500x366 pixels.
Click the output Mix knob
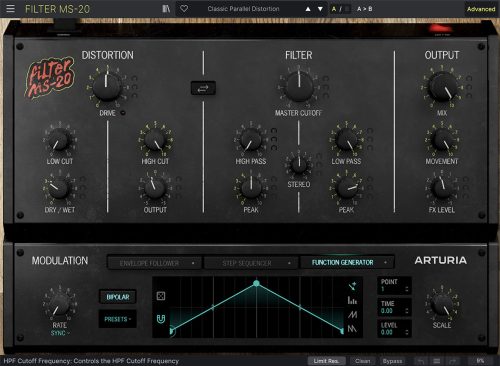[443, 87]
